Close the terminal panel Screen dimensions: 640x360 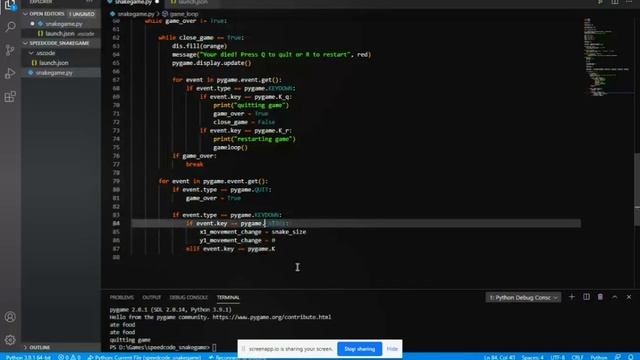(629, 297)
